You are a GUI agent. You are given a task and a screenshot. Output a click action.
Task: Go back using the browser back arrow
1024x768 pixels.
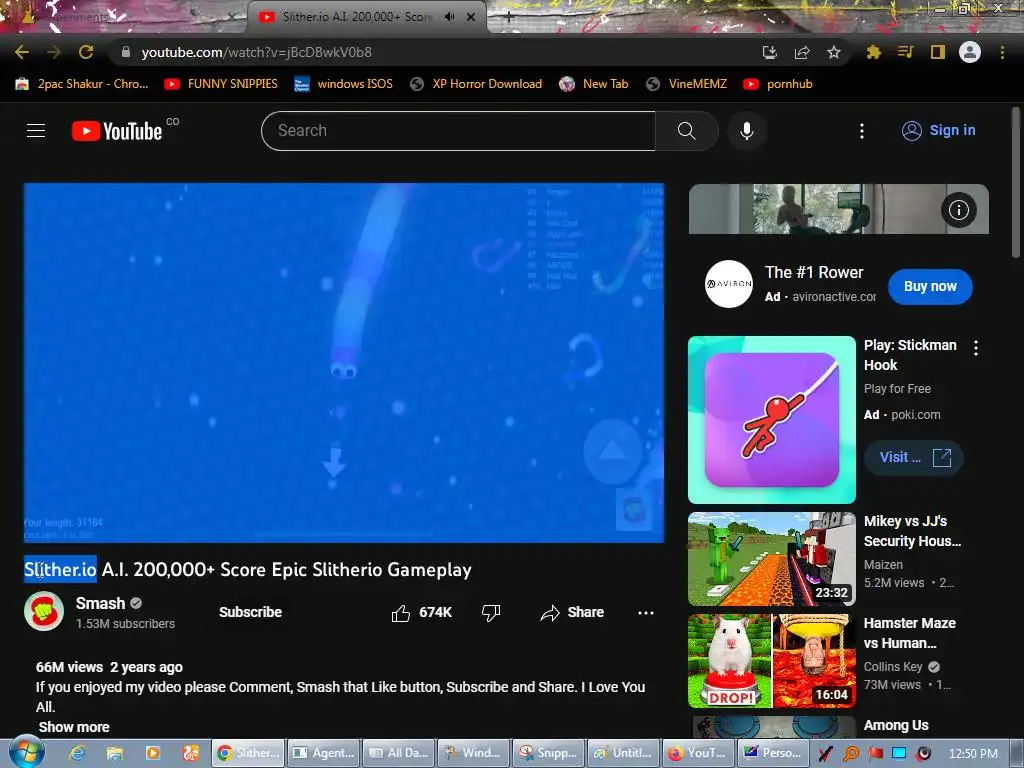pyautogui.click(x=22, y=52)
